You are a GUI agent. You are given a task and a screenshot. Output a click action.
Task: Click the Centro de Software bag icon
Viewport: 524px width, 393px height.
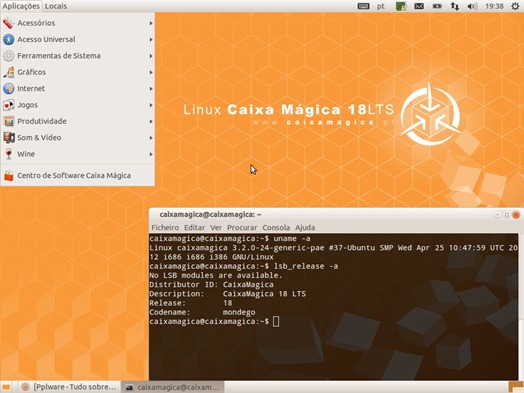tap(8, 175)
